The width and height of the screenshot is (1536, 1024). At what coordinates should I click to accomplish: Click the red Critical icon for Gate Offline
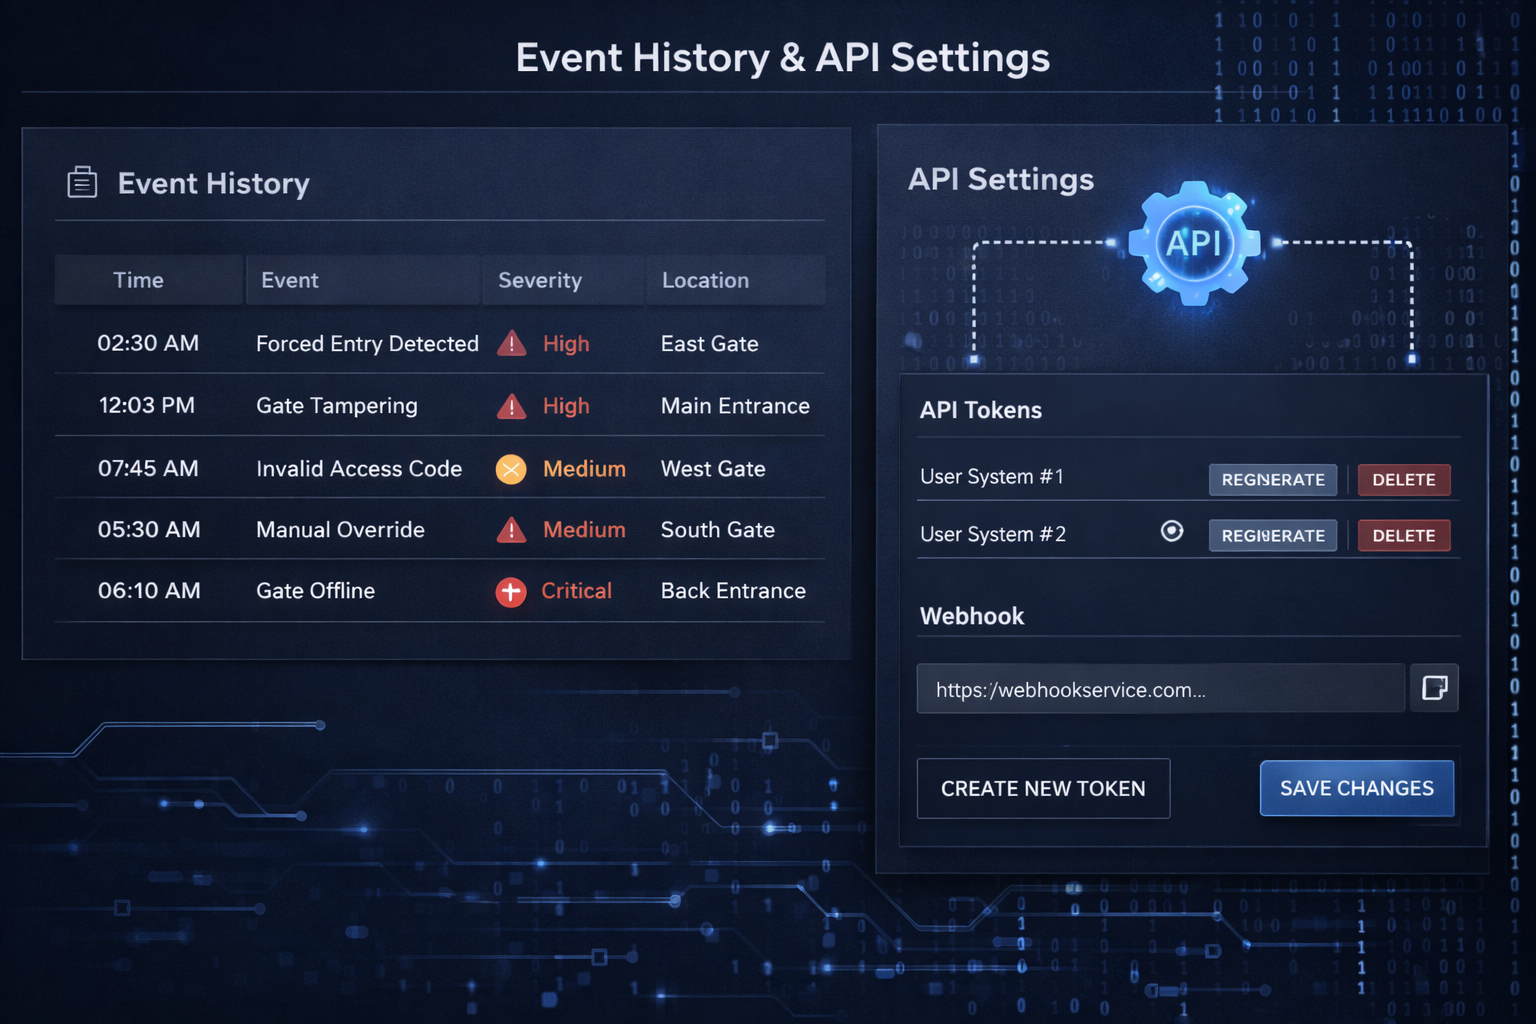(511, 591)
